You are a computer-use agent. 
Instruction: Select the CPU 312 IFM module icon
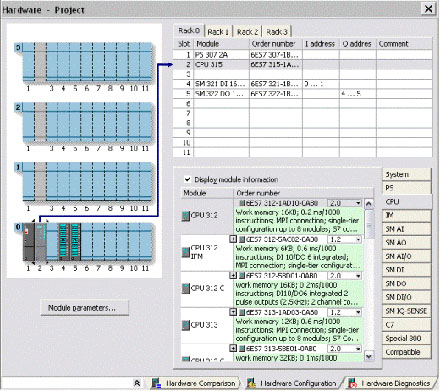click(x=186, y=252)
